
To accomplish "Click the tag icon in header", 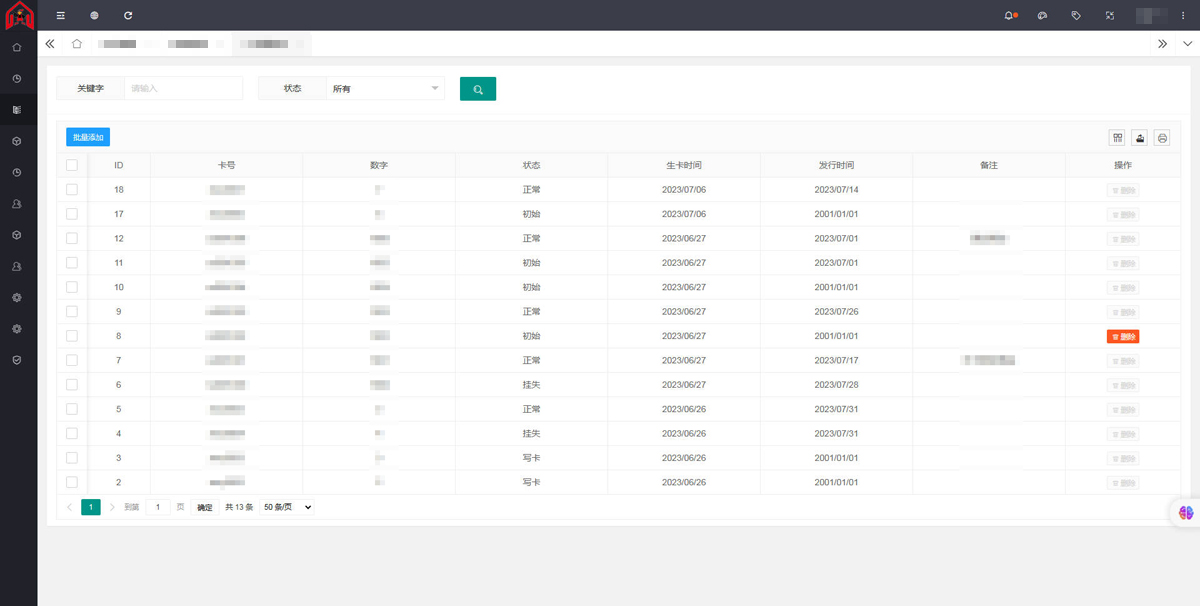I will (x=1076, y=15).
